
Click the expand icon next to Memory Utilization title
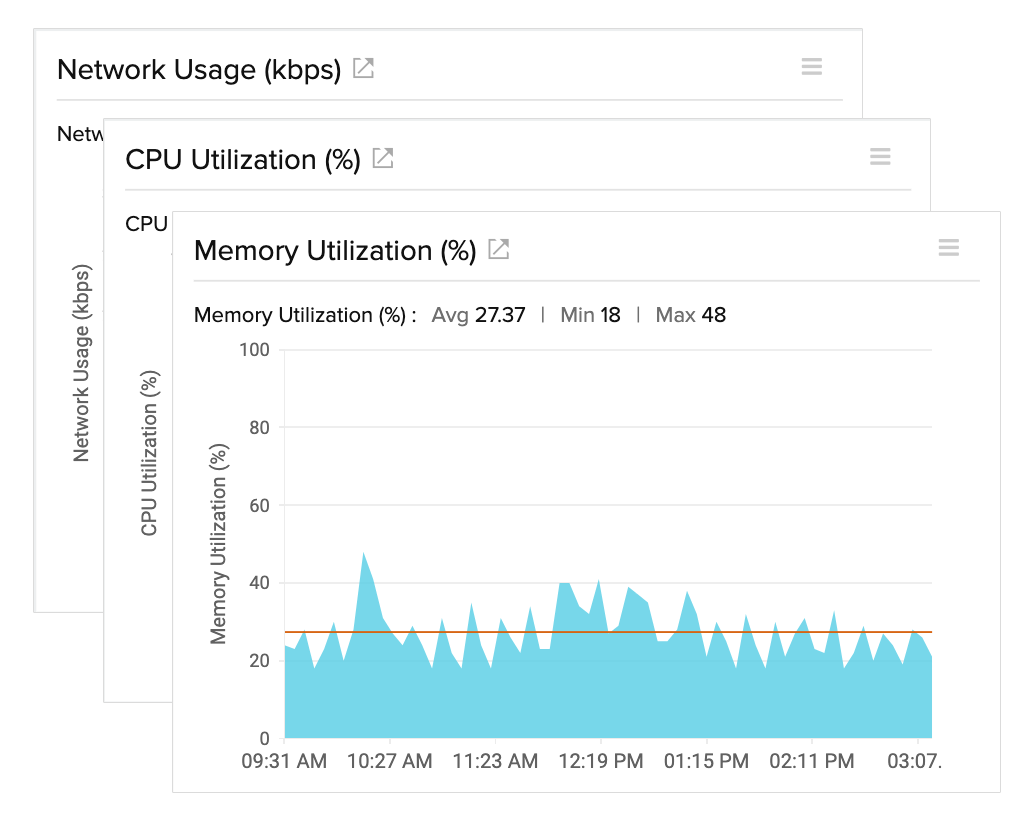point(497,251)
